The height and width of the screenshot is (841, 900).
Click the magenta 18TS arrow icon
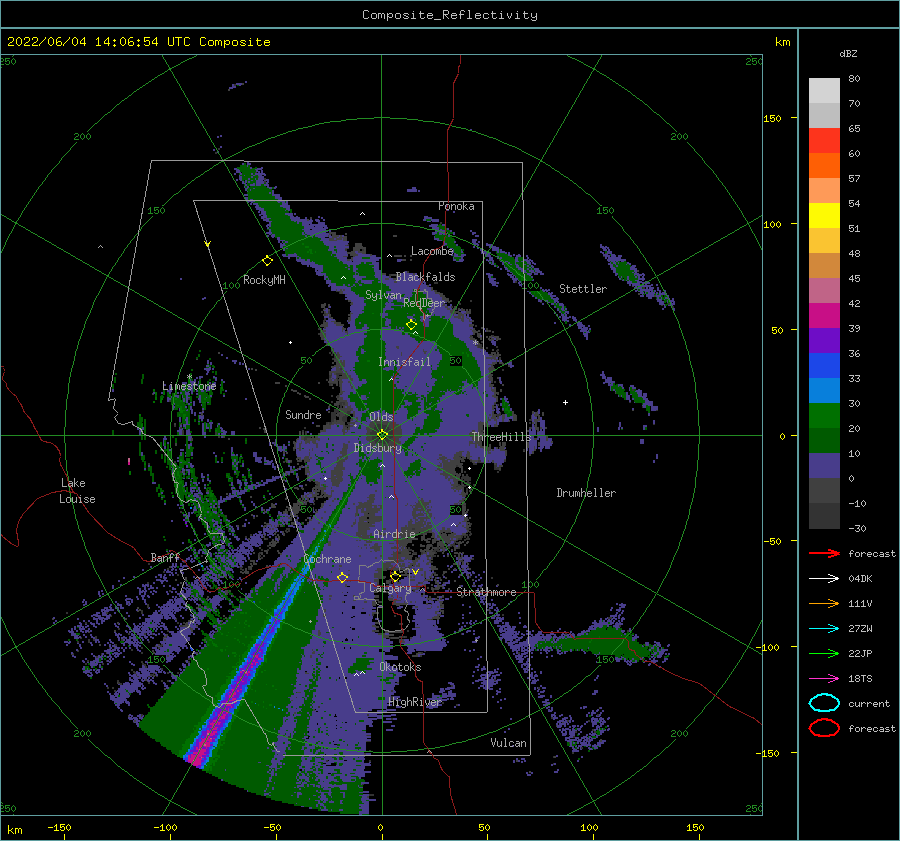pos(824,679)
